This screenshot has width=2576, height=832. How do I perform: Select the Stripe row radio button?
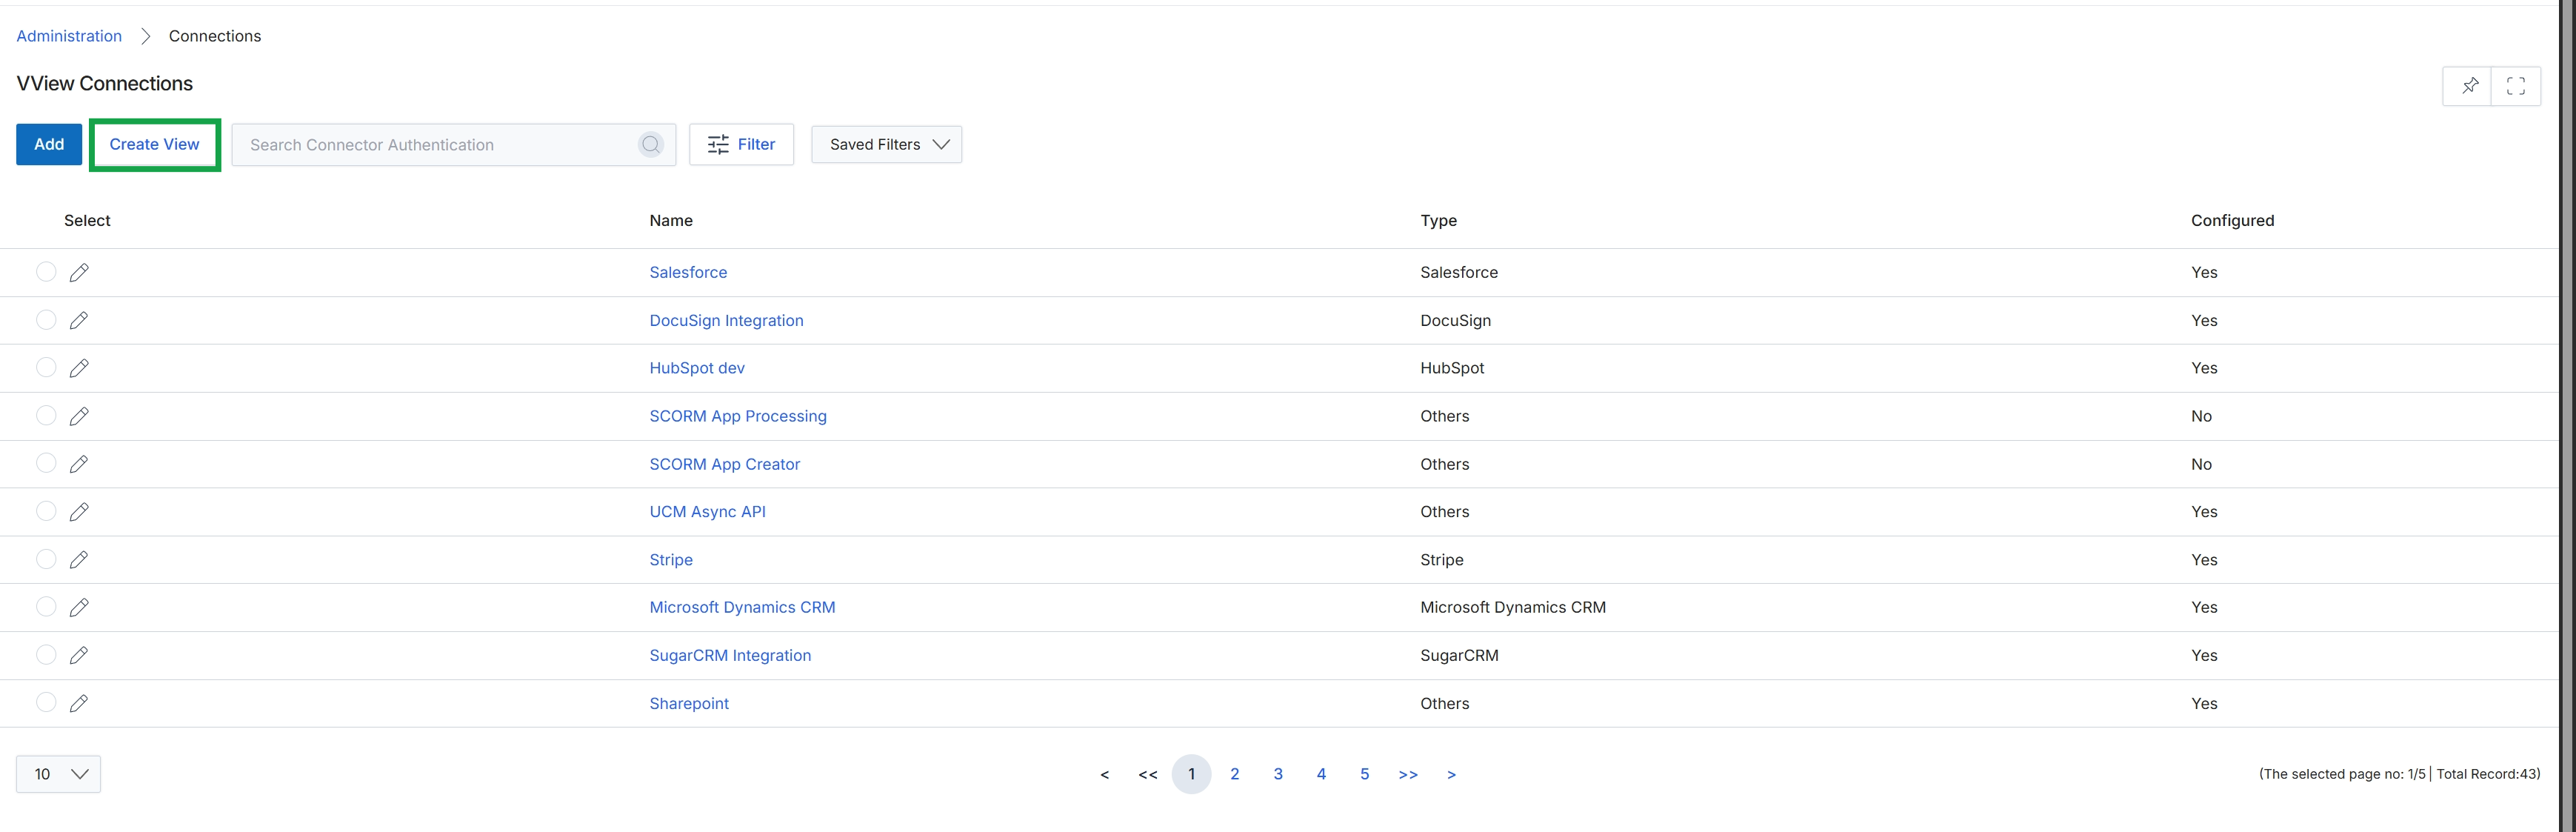[x=46, y=558]
